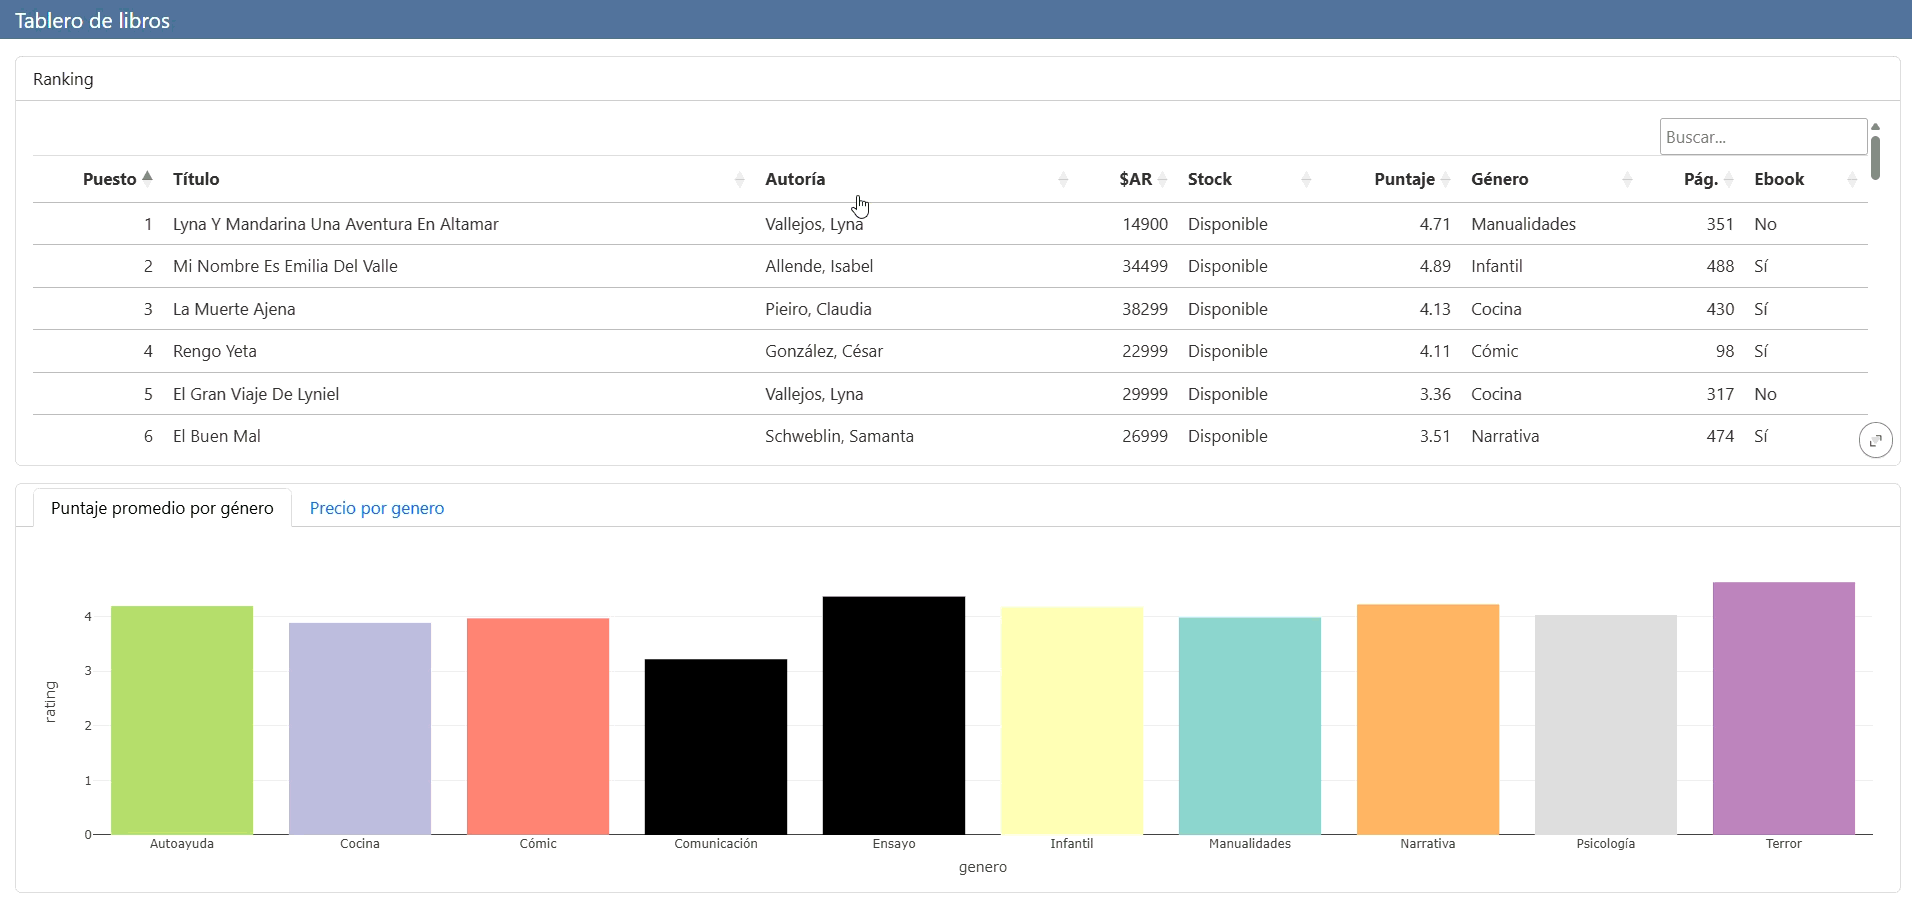
Task: Click the table's vertical scrollbar thumb
Action: 1875,157
